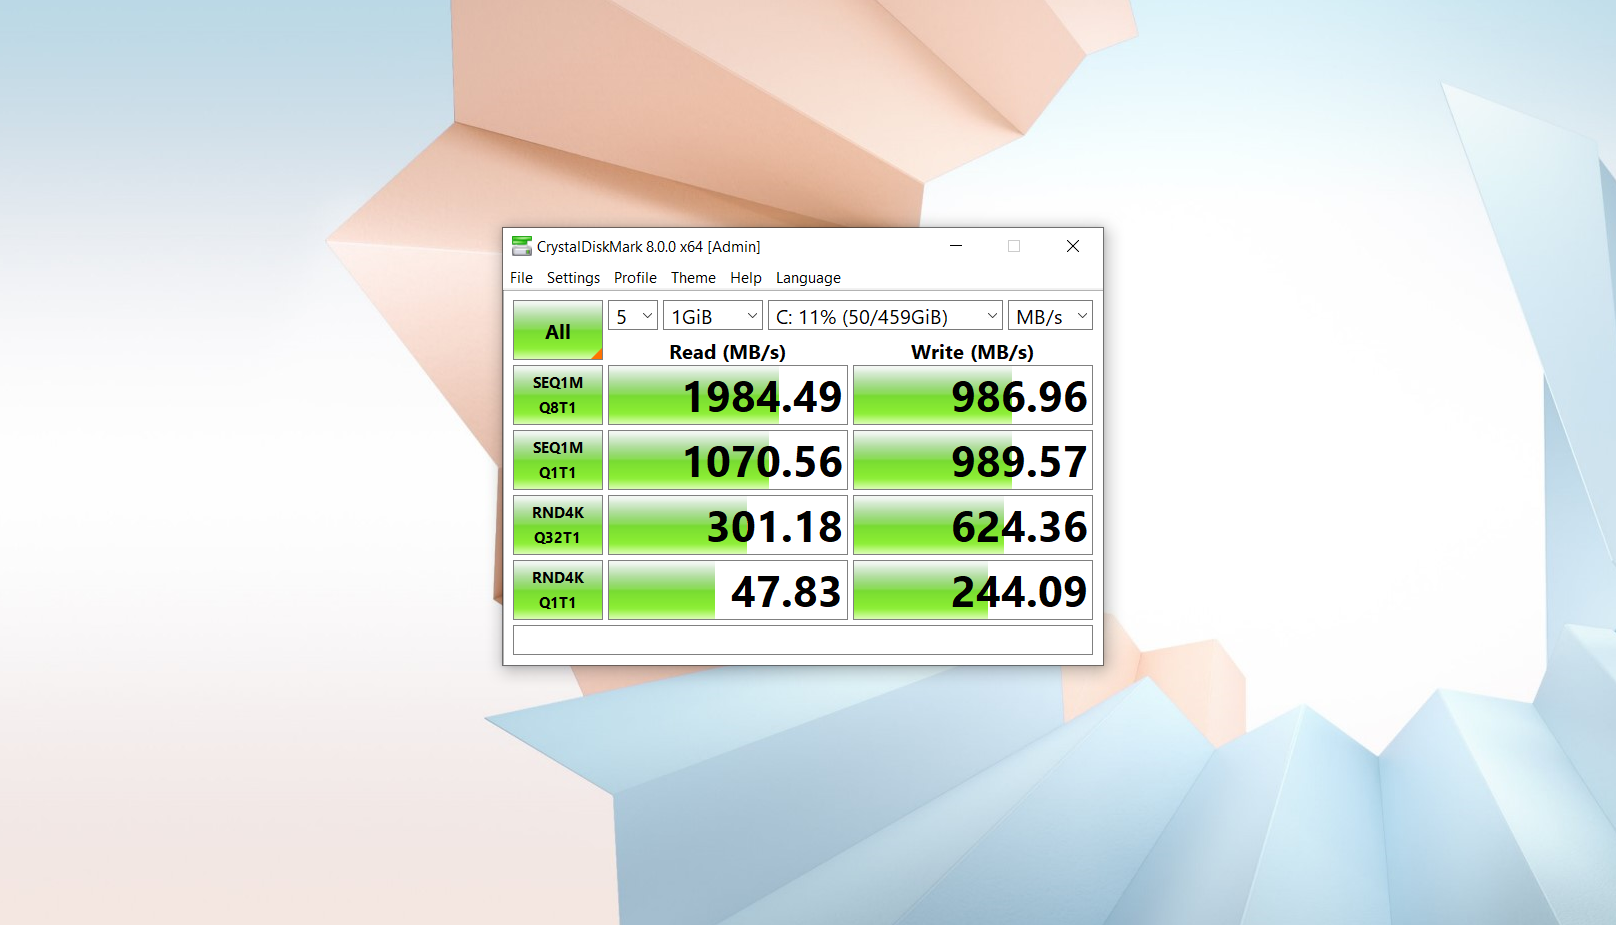Click the 989.57 write result
1616x925 pixels.
[x=973, y=460]
